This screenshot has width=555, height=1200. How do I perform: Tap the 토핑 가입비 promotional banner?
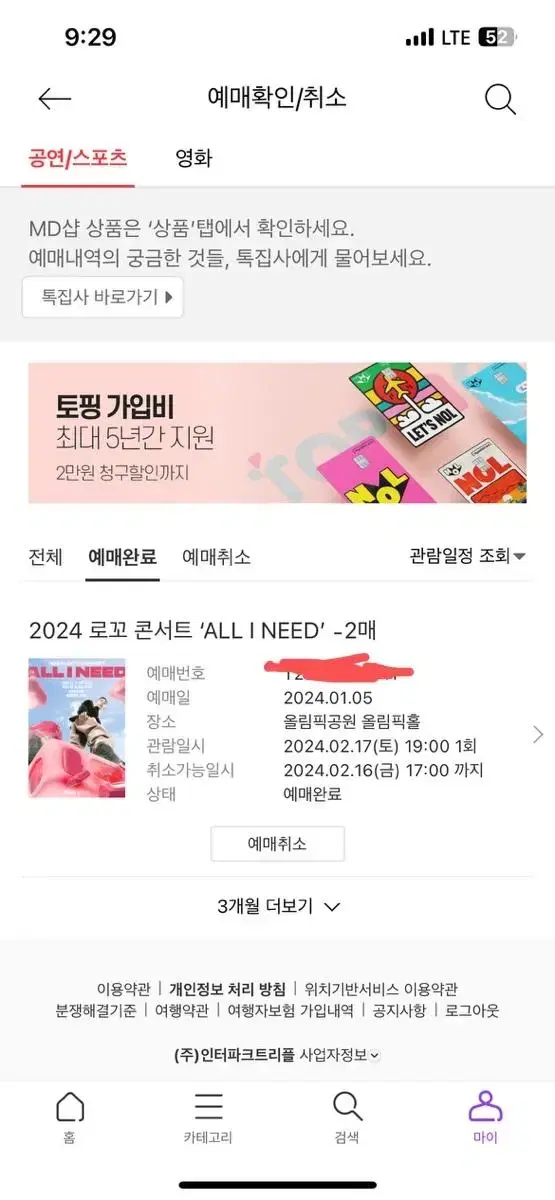click(x=277, y=433)
